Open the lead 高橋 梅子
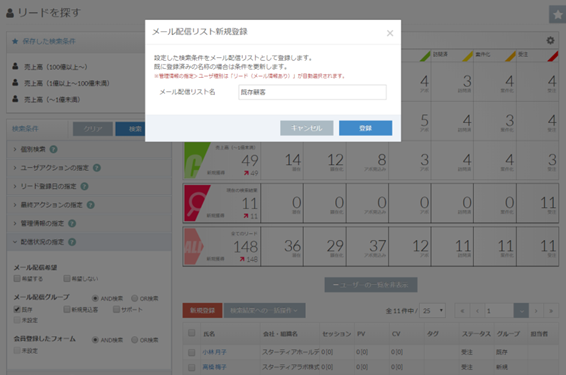Image resolution: width=566 pixels, height=375 pixels. [214, 367]
